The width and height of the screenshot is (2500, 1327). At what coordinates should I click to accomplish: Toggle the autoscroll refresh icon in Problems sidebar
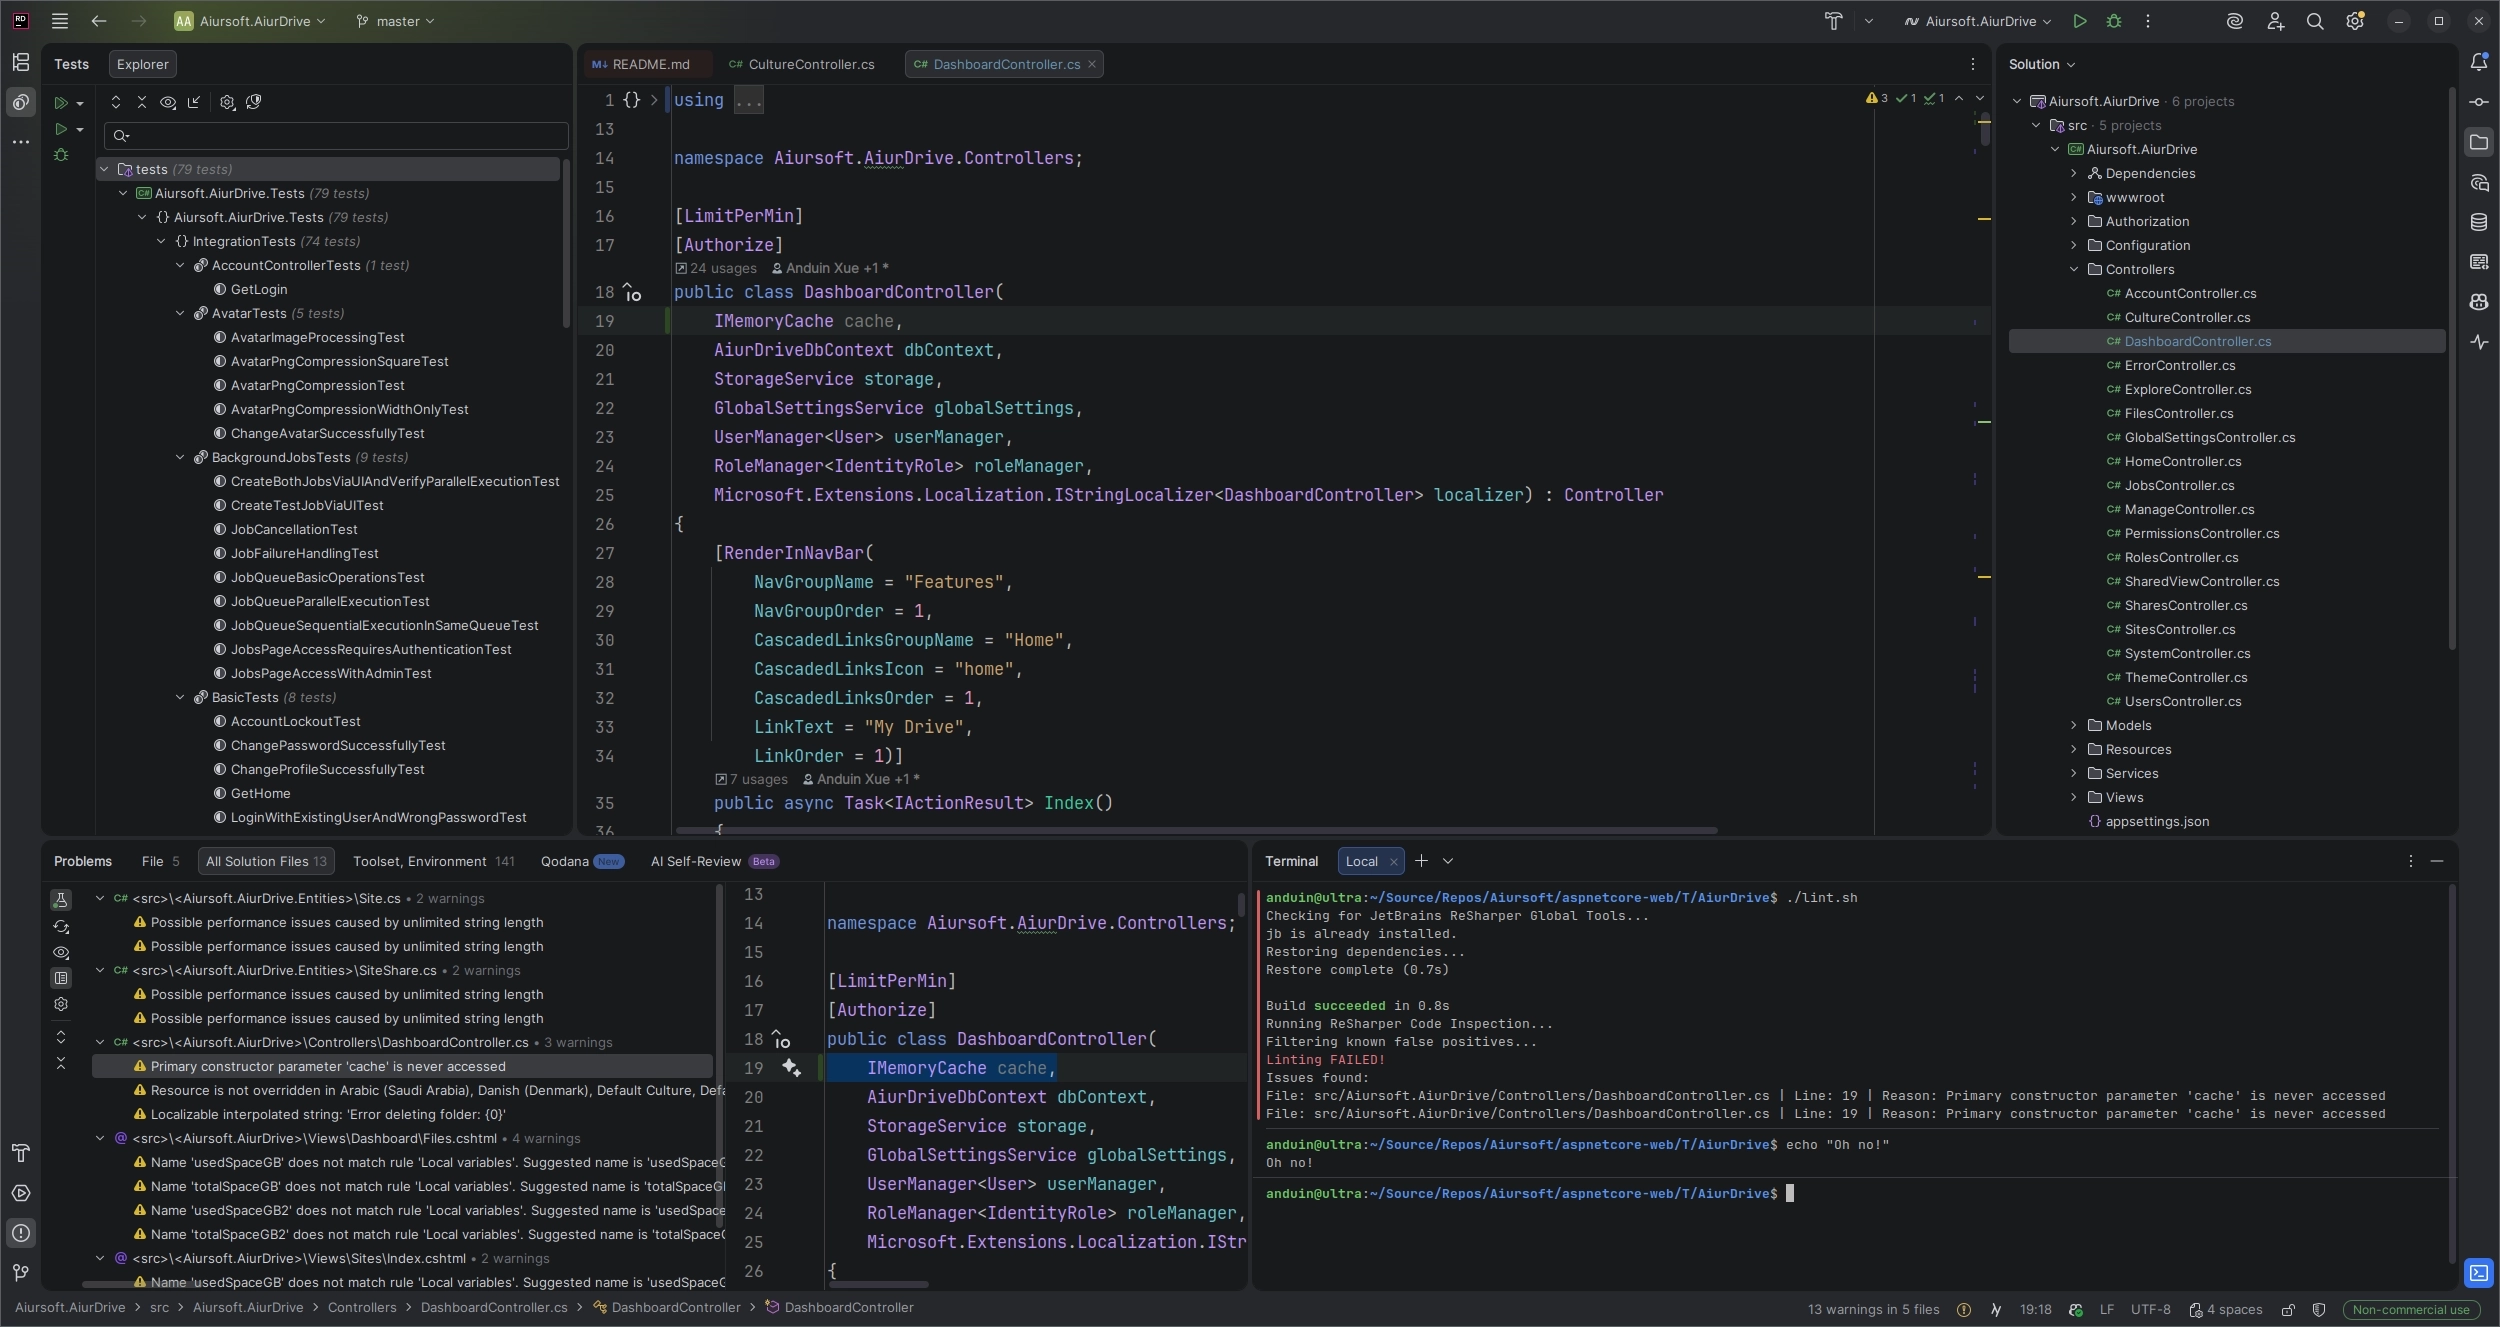click(61, 926)
